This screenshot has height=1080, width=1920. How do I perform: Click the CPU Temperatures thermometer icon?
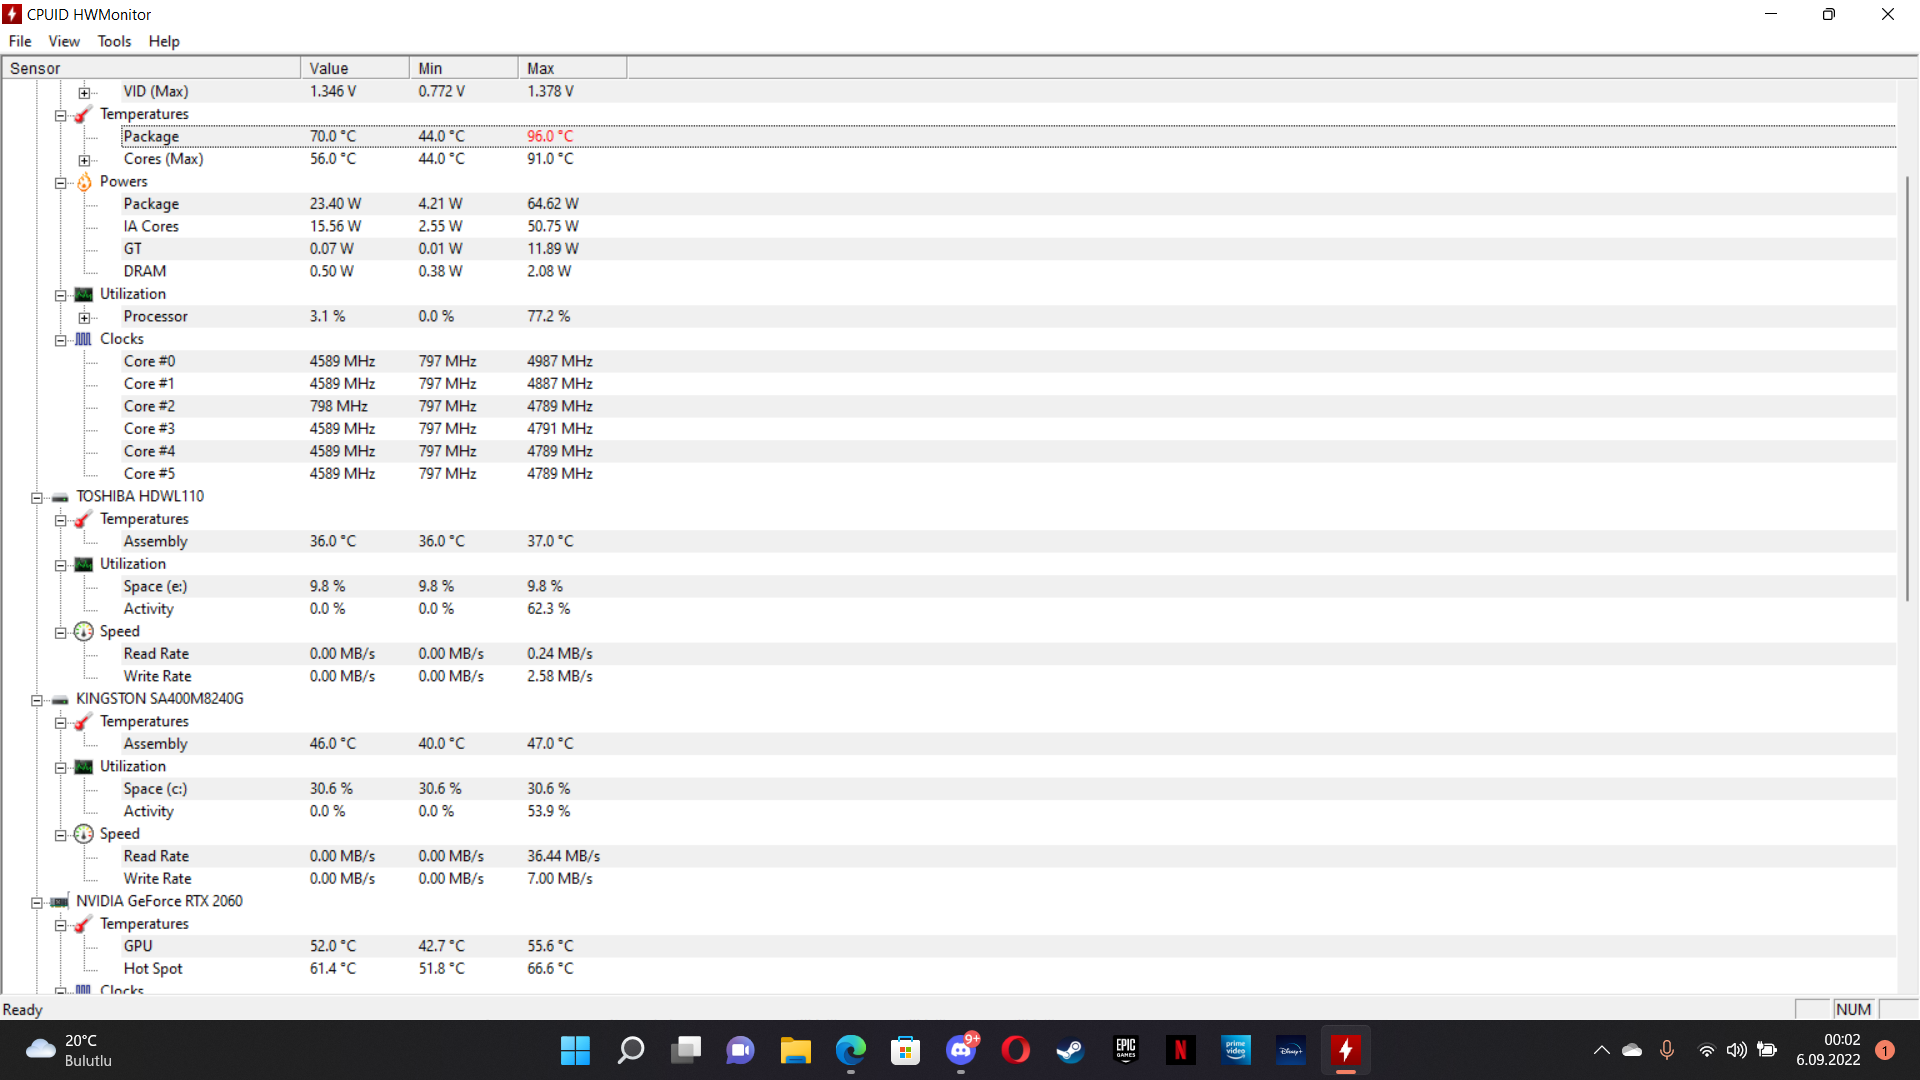[84, 114]
